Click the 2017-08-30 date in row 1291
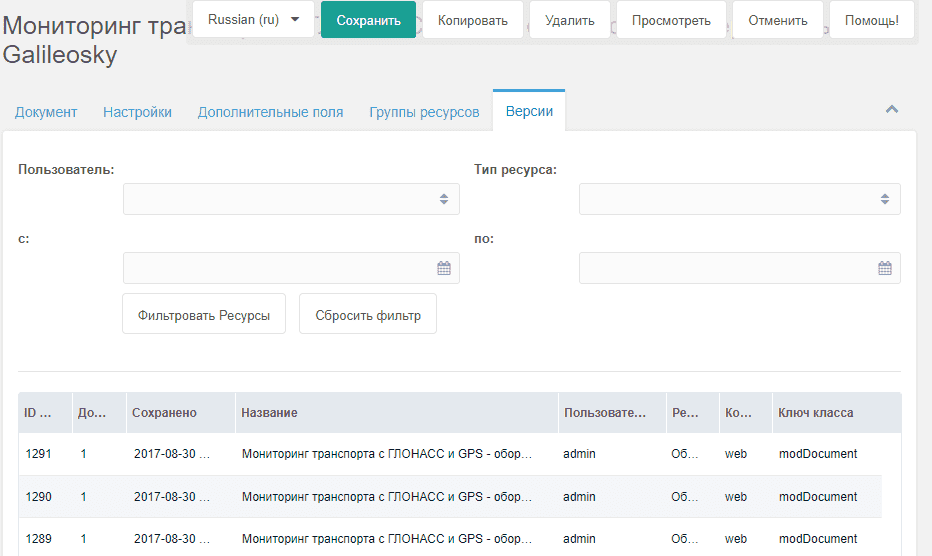The image size is (932, 556). tap(172, 454)
